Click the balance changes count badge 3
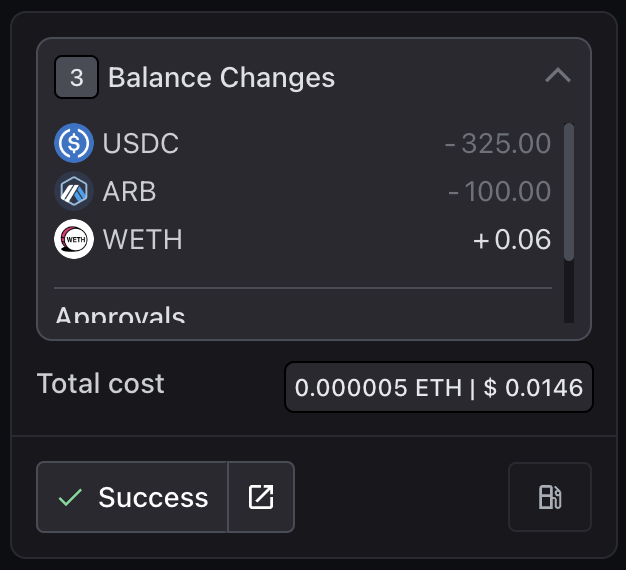626x570 pixels. pos(76,77)
